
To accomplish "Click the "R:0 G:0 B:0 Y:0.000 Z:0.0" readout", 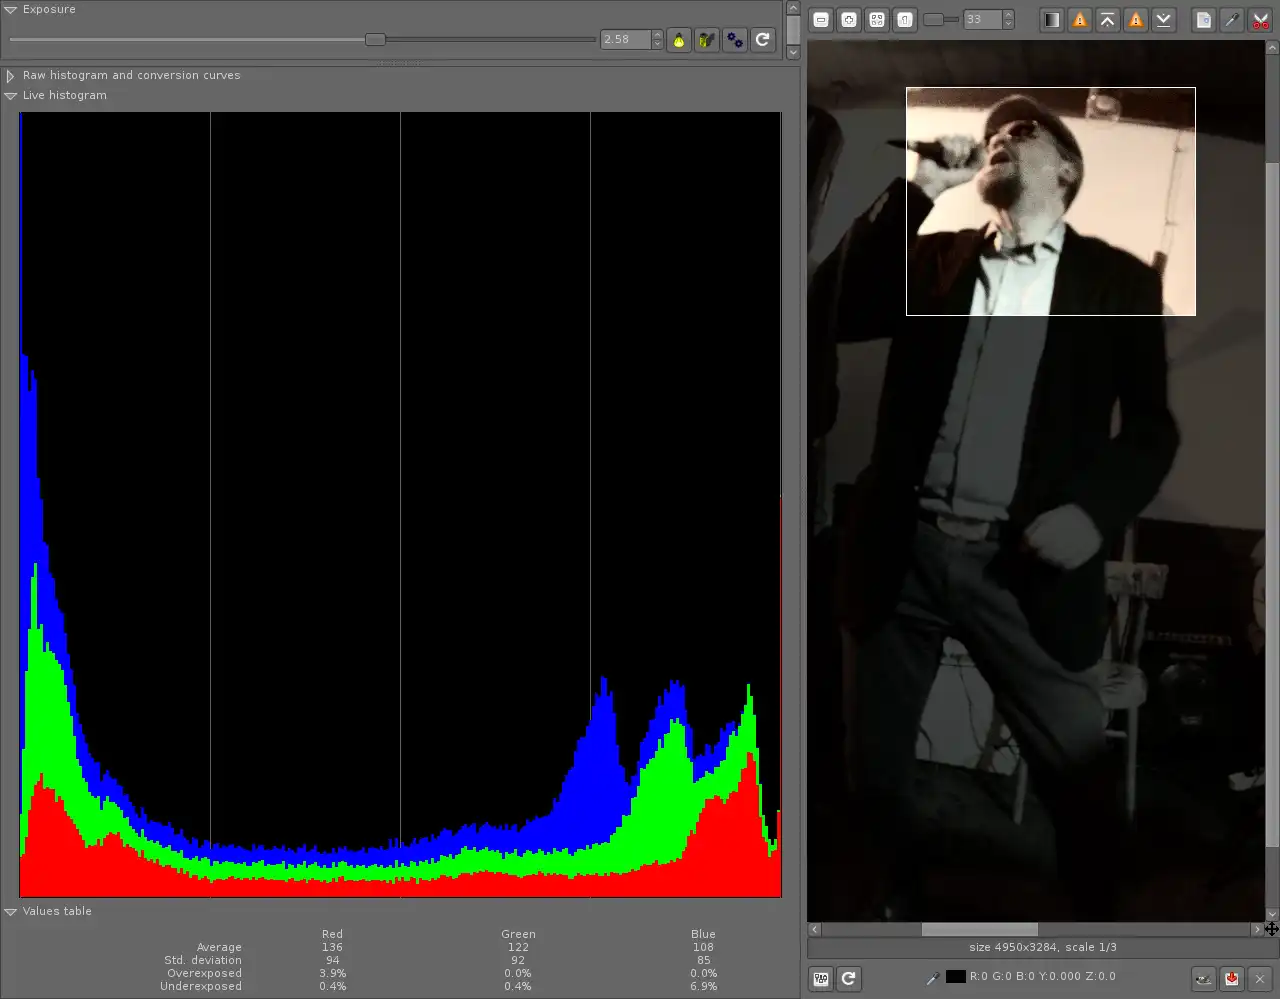I will (x=1043, y=977).
